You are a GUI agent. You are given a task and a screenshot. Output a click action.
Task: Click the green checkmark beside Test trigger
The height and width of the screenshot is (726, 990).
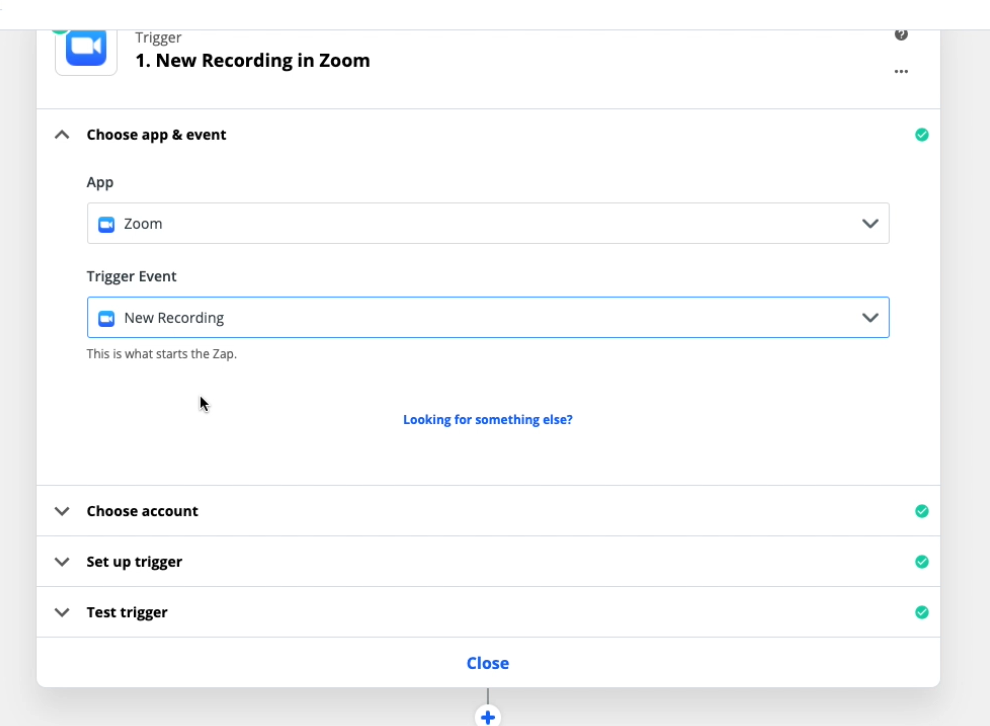(922, 612)
